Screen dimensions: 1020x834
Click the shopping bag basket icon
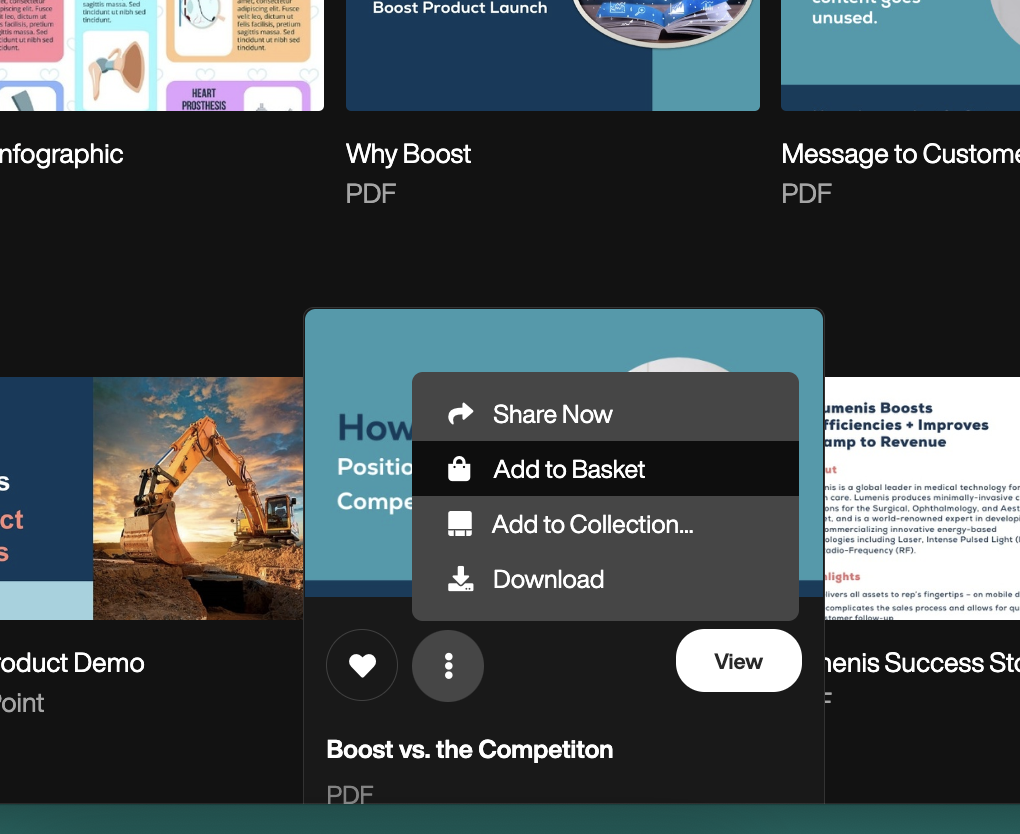459,469
